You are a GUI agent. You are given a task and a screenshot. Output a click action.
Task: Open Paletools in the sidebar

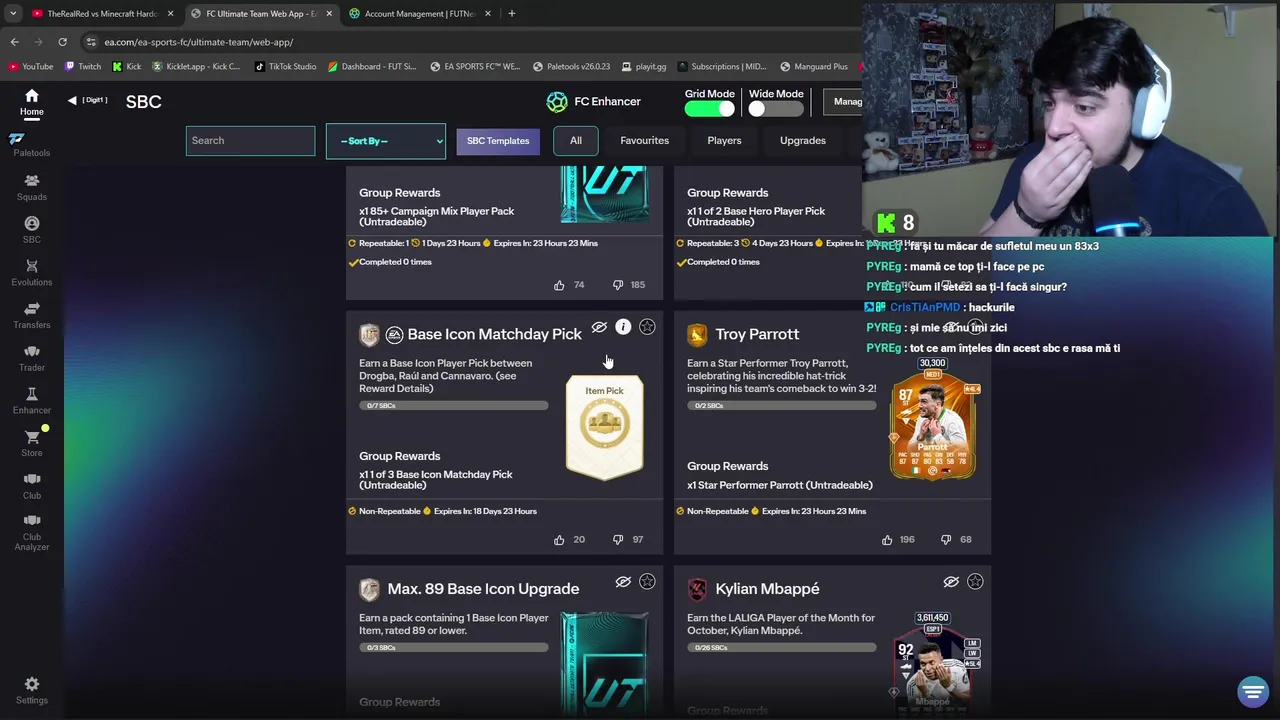point(32,145)
